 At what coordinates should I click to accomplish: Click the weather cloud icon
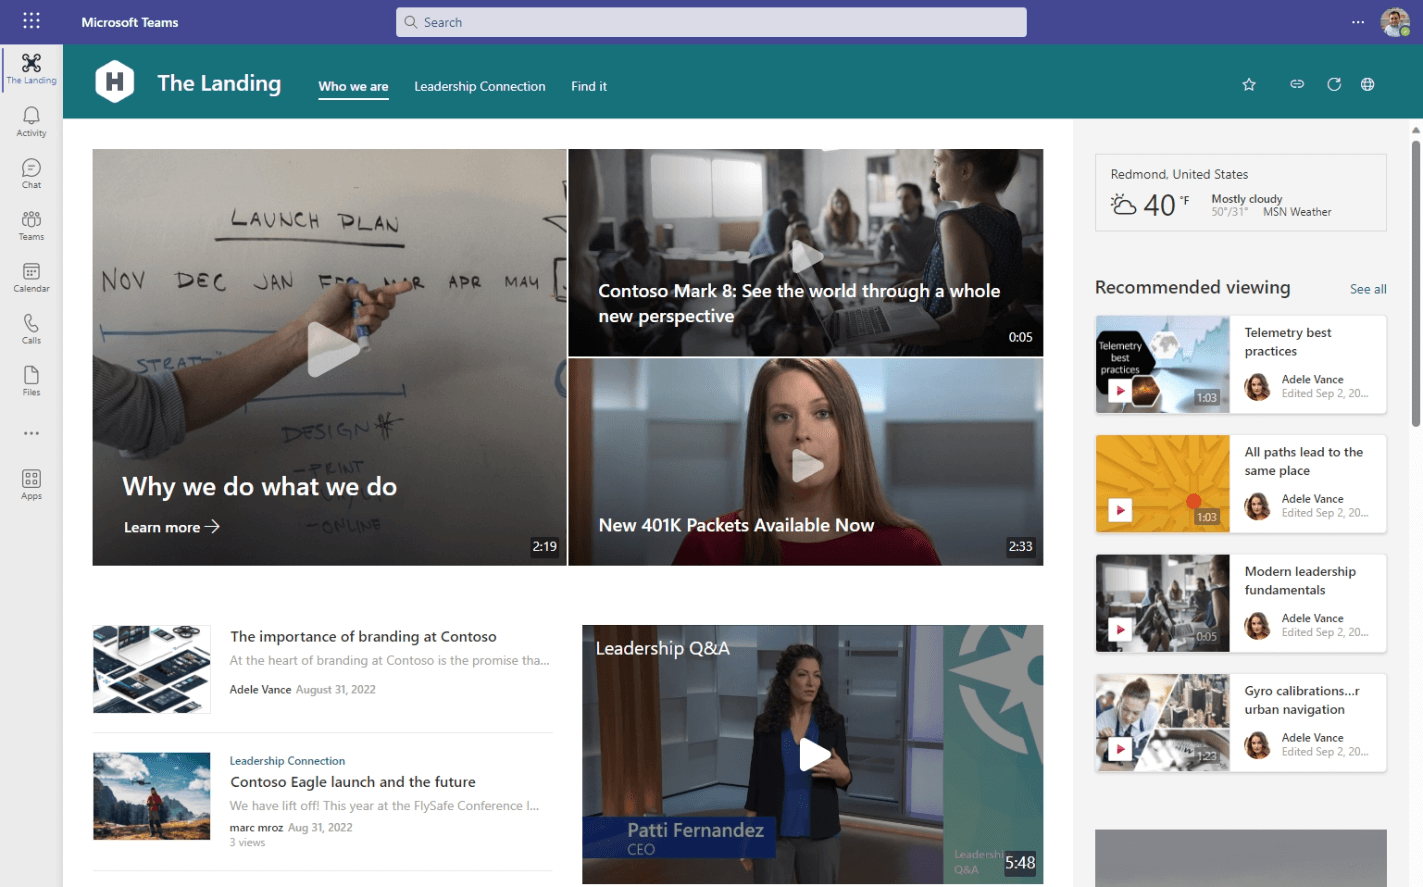pyautogui.click(x=1123, y=204)
